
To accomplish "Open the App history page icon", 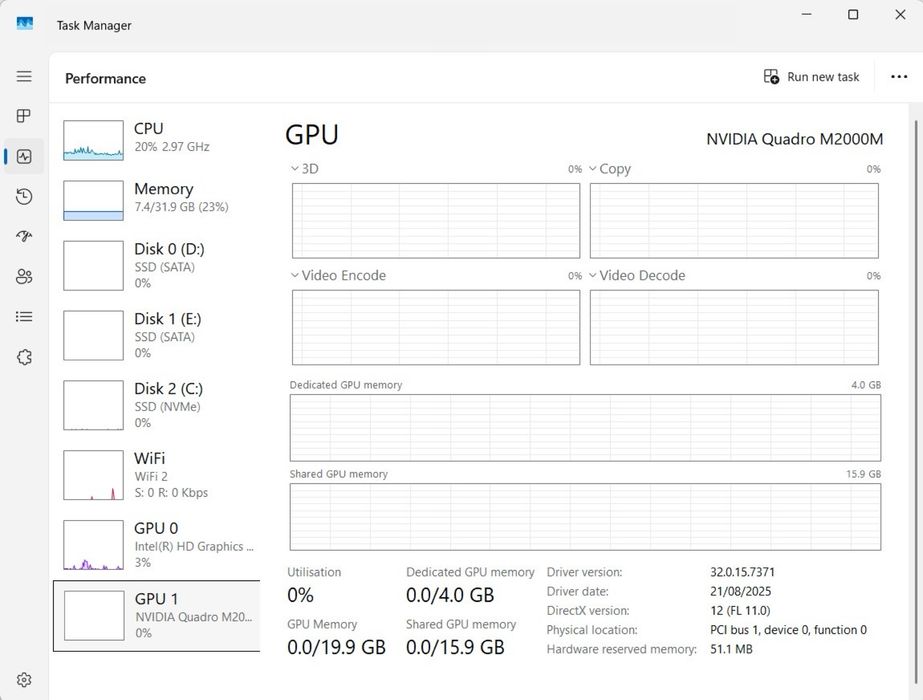I will (x=24, y=197).
